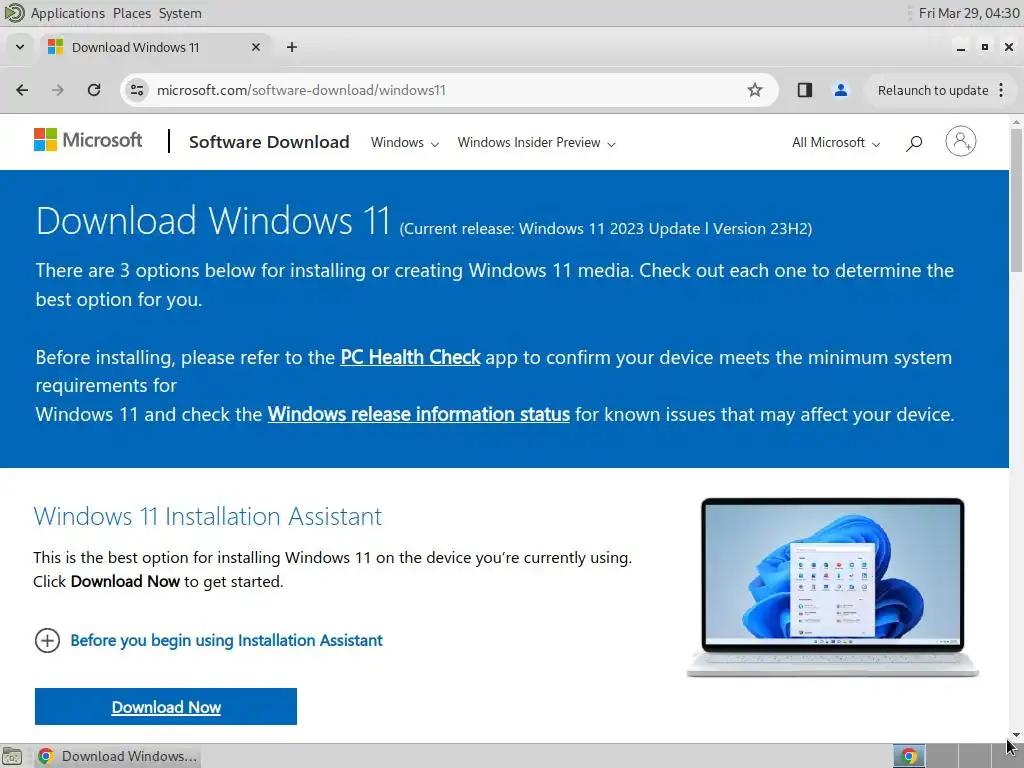Open the PC Health Check link
Screen dimensions: 1024x768
pyautogui.click(x=410, y=357)
